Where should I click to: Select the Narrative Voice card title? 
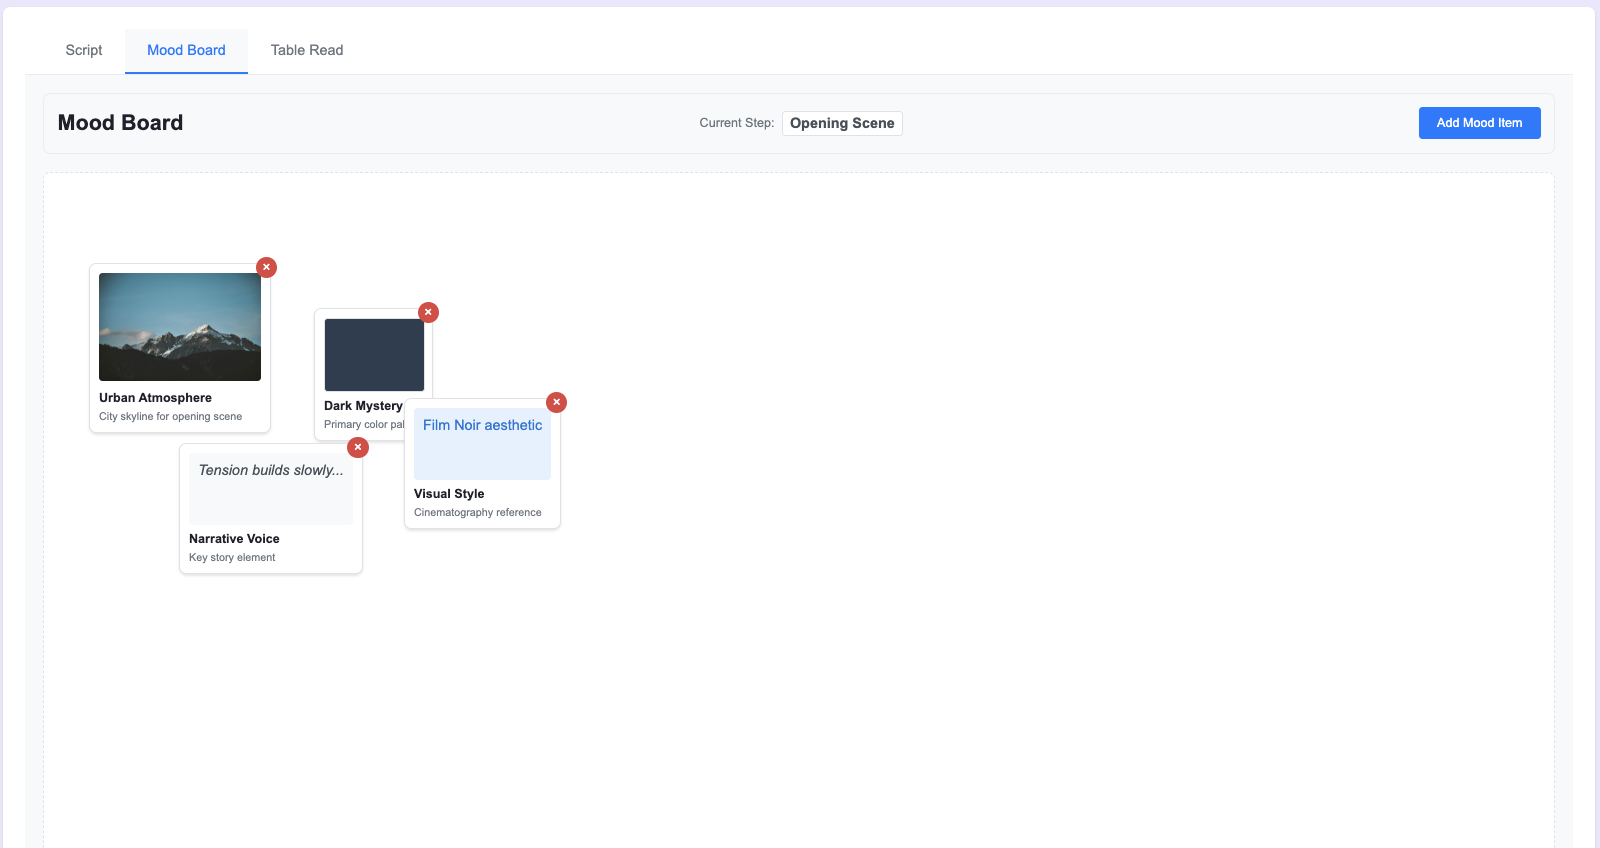coord(234,539)
